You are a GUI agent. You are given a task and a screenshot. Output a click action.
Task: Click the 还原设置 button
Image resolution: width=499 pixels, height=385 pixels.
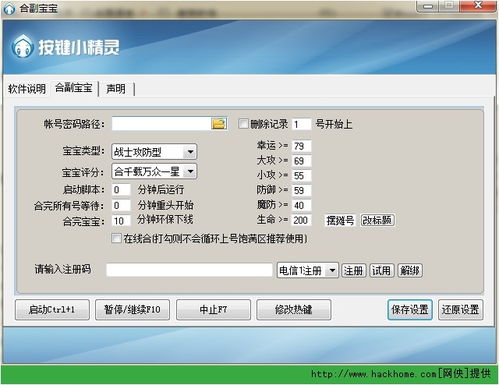(x=460, y=310)
